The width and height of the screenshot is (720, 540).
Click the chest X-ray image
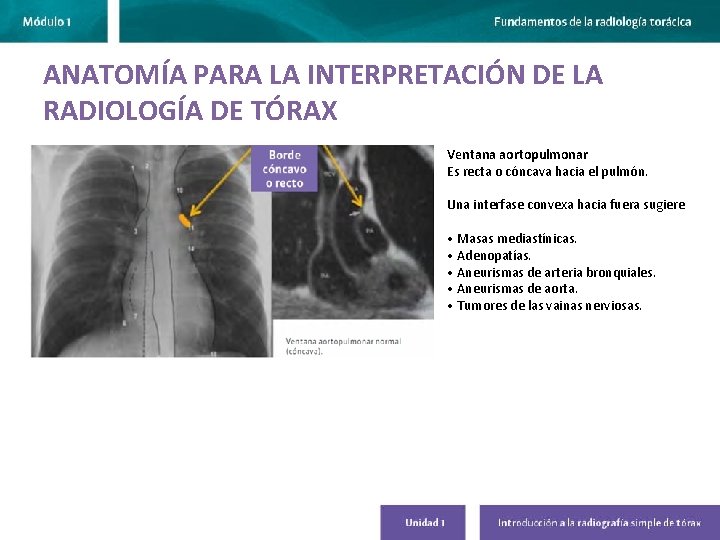[152, 251]
